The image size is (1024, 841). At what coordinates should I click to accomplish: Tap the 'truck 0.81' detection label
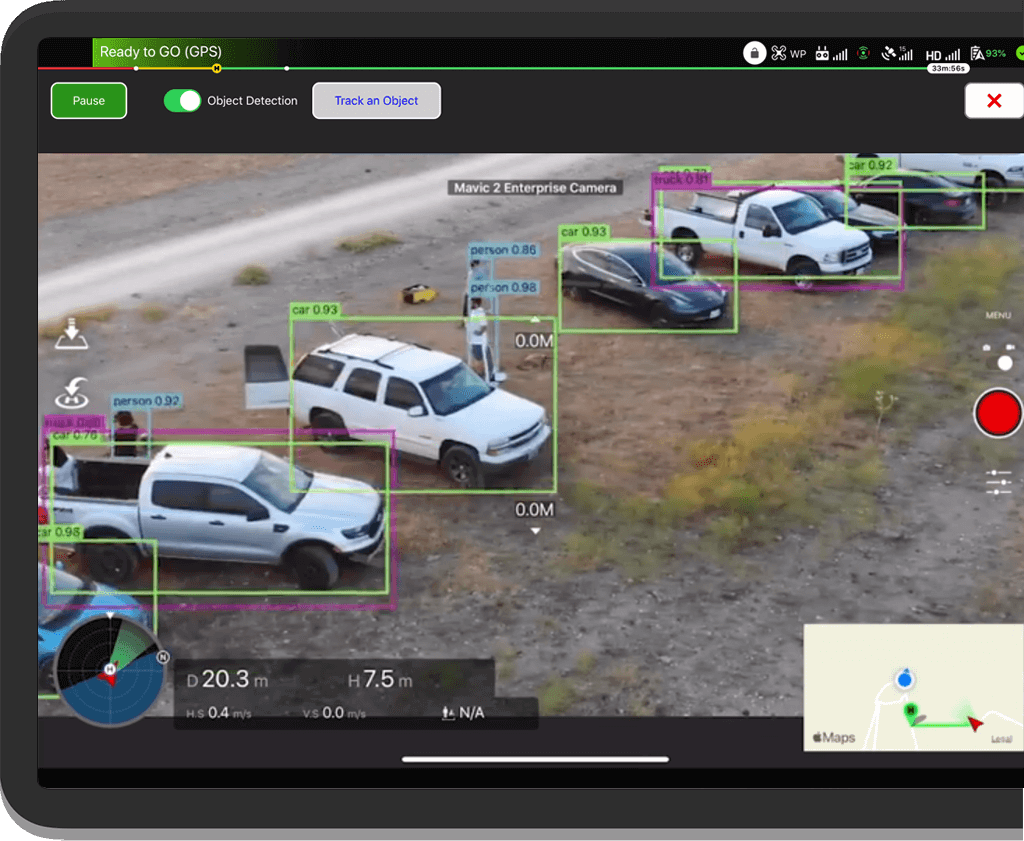(680, 180)
